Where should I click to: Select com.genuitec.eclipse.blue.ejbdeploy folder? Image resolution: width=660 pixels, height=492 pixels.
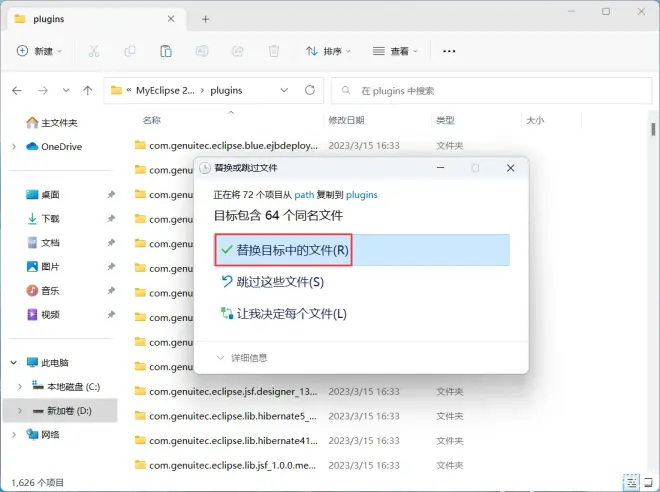226,146
